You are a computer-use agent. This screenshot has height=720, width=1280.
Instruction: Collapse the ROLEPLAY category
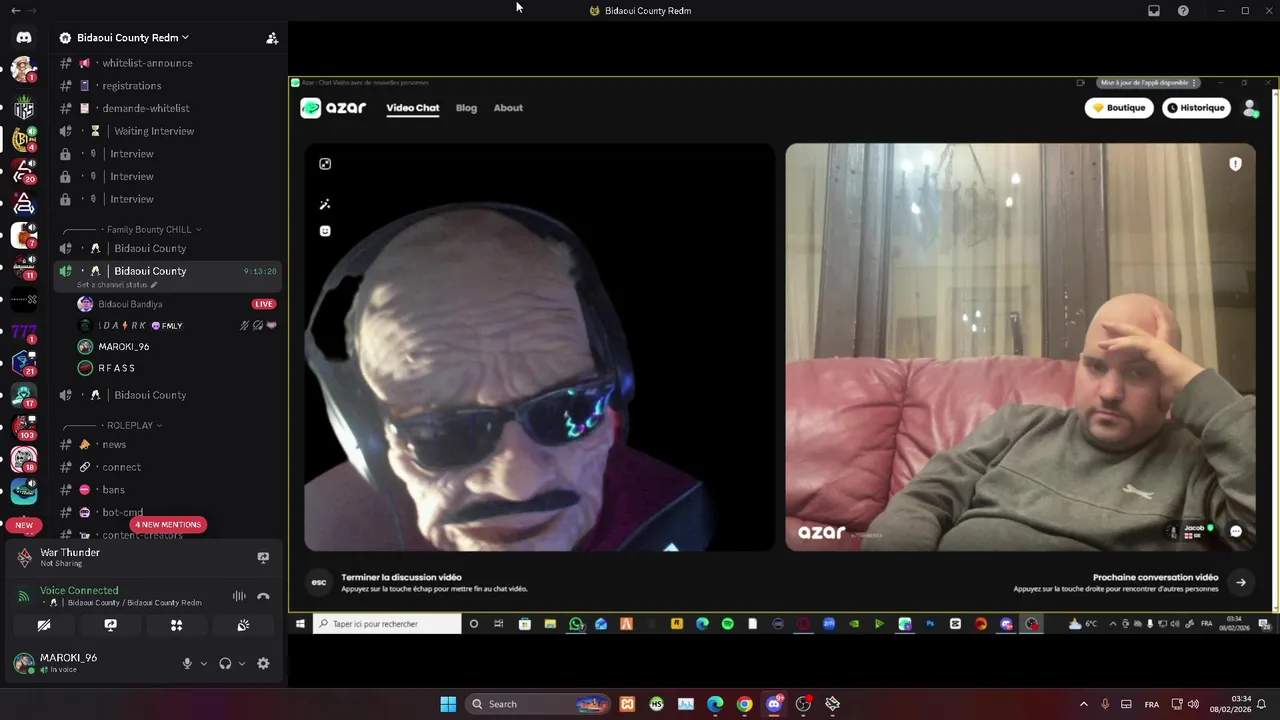[134, 425]
